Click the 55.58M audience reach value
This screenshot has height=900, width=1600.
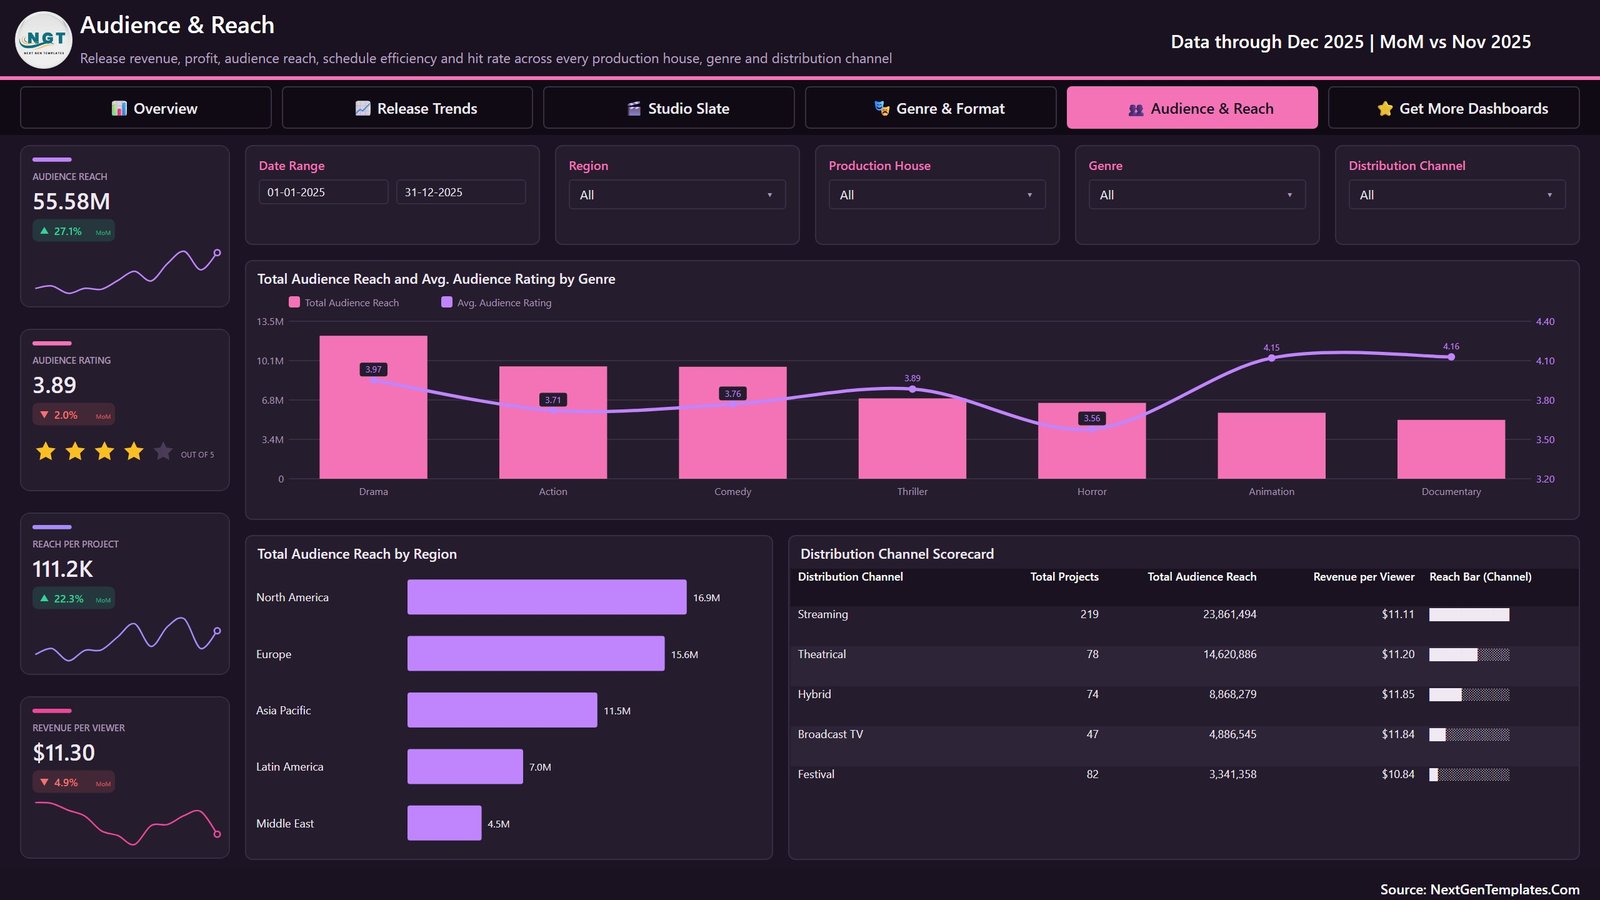tap(71, 201)
